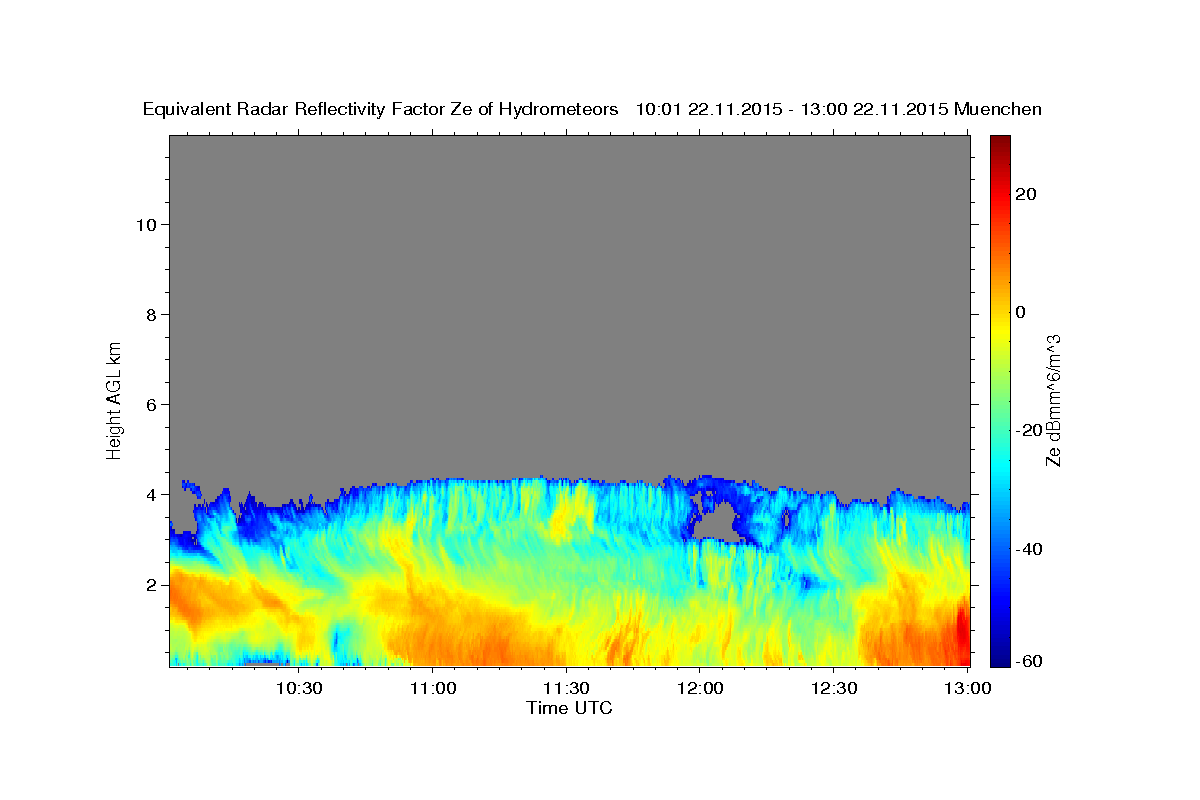Click the height tick label 4

coord(151,494)
